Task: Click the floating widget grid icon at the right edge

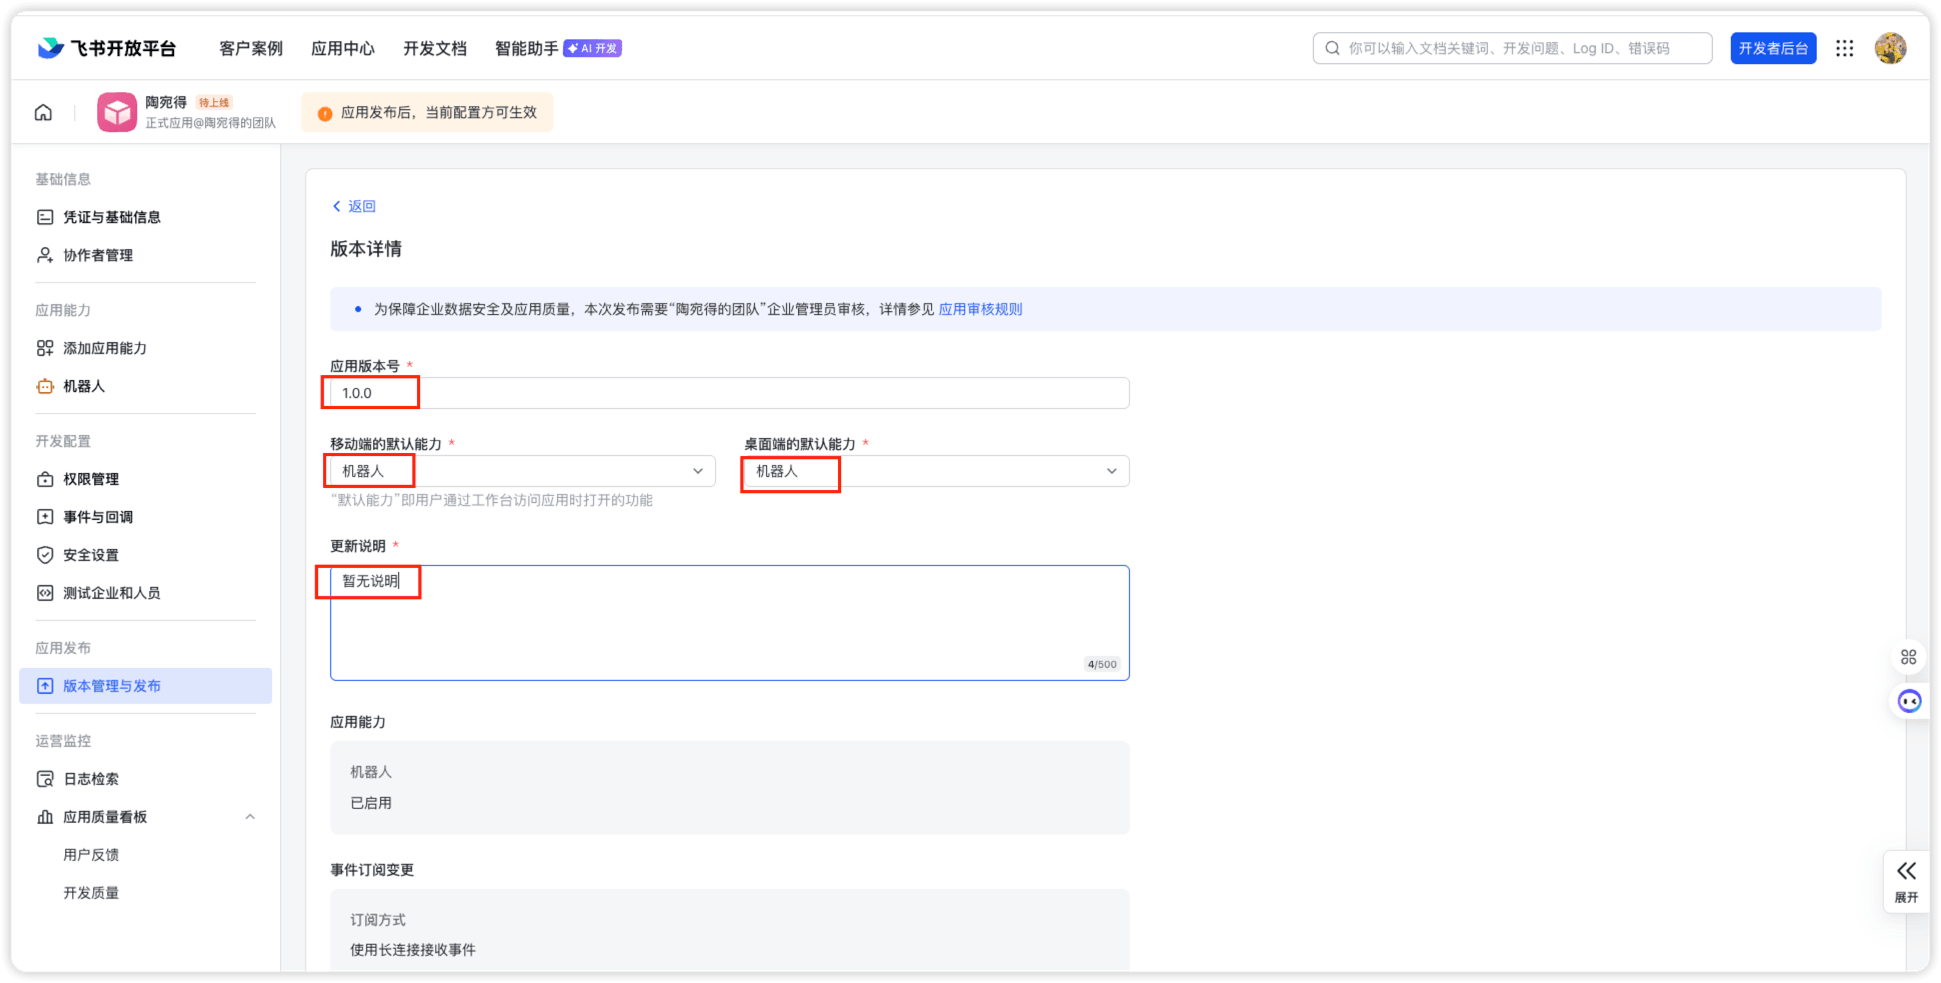Action: tap(1908, 657)
